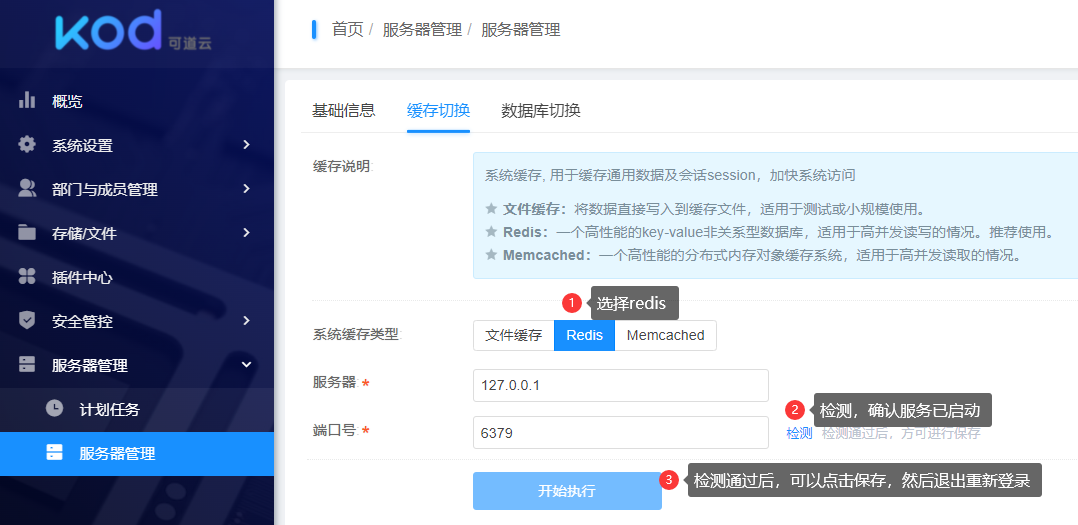
Task: Select 文件缓存 as cache type
Action: [513, 335]
